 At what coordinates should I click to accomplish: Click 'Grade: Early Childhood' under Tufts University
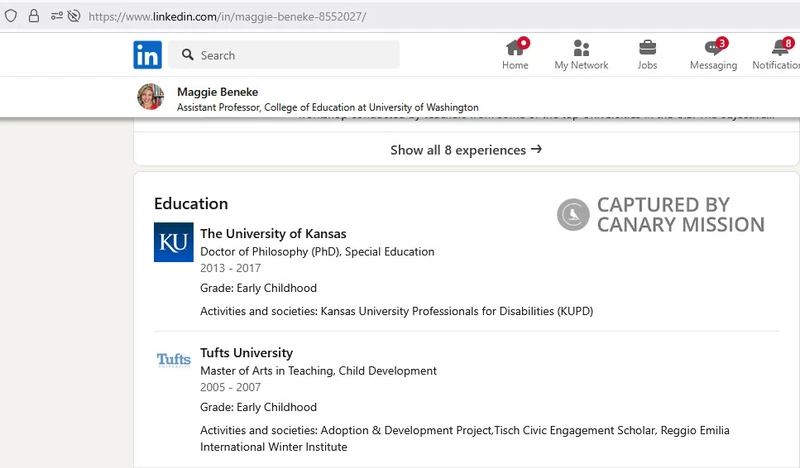pyautogui.click(x=258, y=407)
